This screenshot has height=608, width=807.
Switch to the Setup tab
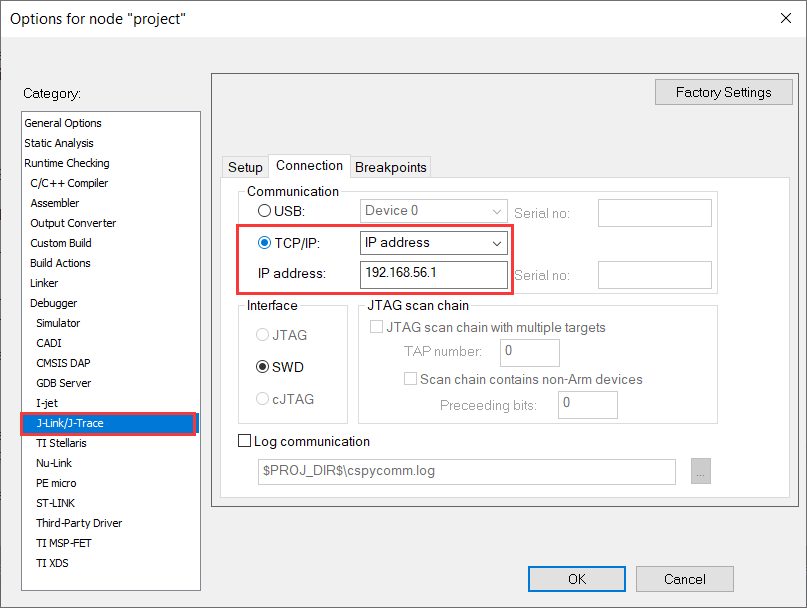[x=245, y=167]
